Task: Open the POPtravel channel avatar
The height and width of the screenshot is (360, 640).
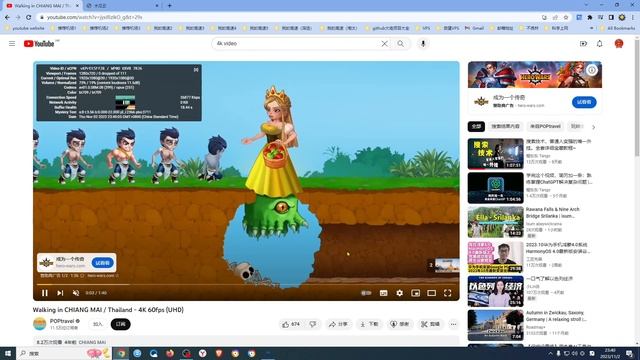Action: [x=40, y=324]
